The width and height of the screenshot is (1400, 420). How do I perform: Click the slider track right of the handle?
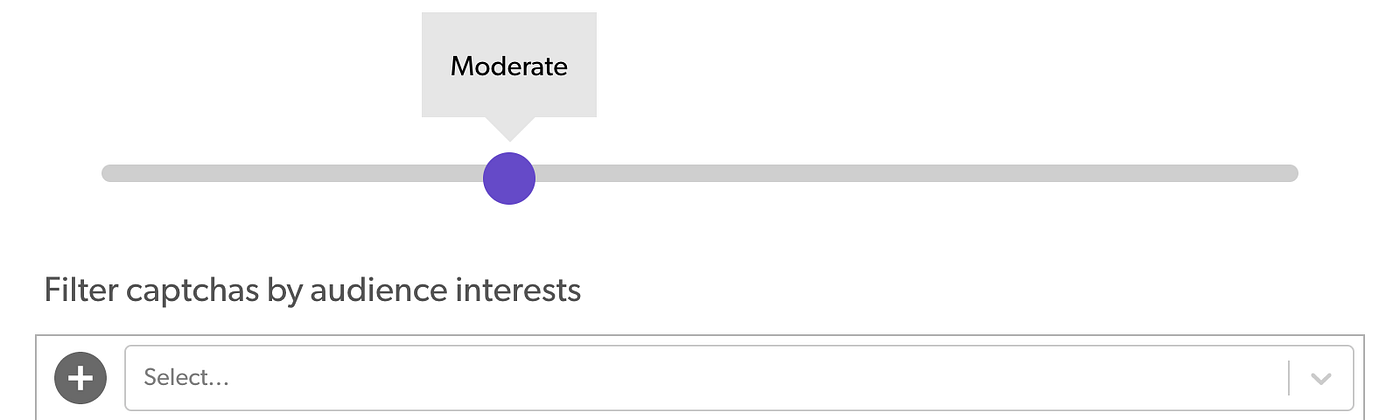(900, 173)
